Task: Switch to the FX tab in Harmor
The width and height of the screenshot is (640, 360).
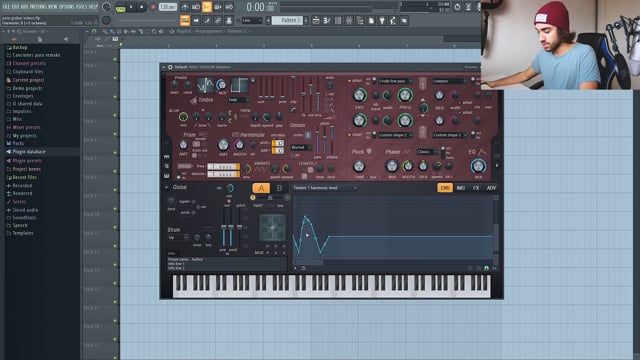Action: click(476, 188)
